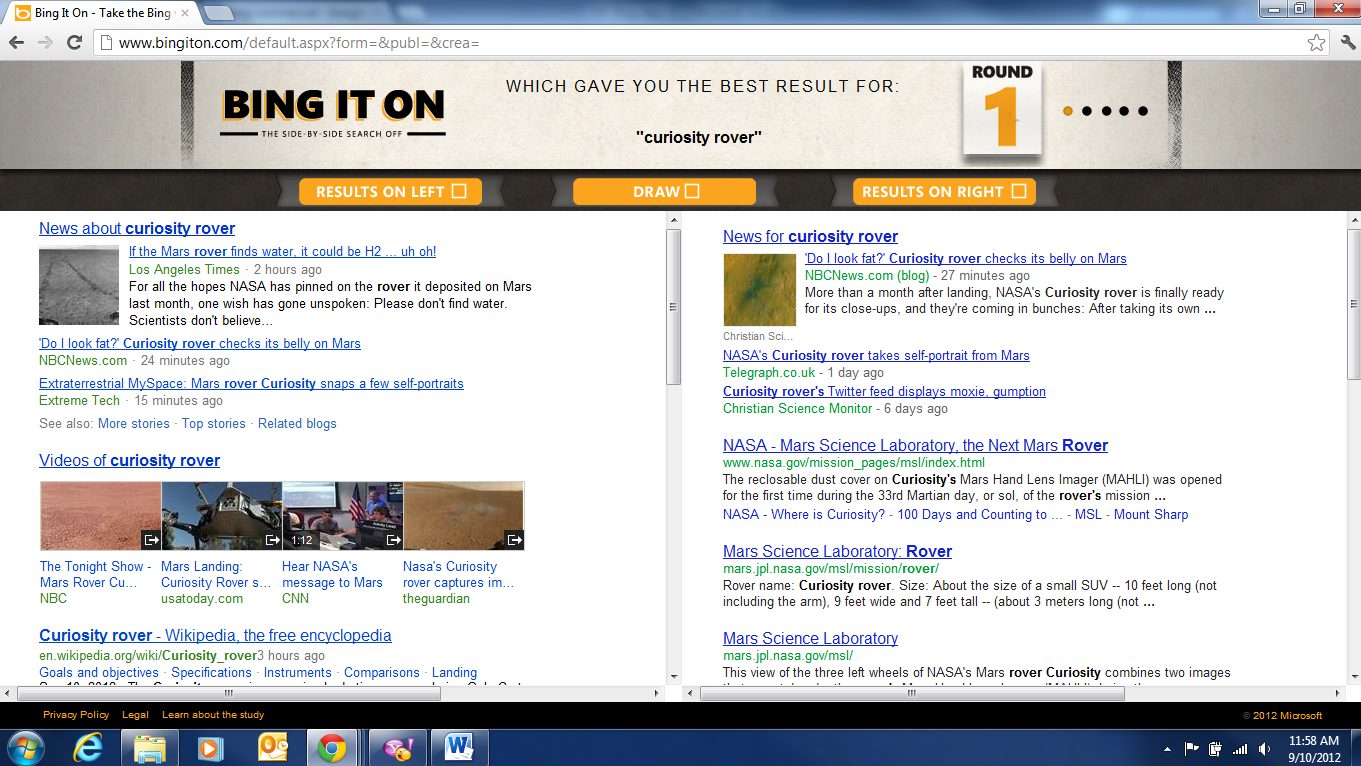
Task: Click left news rover tracks thumbnail
Action: 79,285
